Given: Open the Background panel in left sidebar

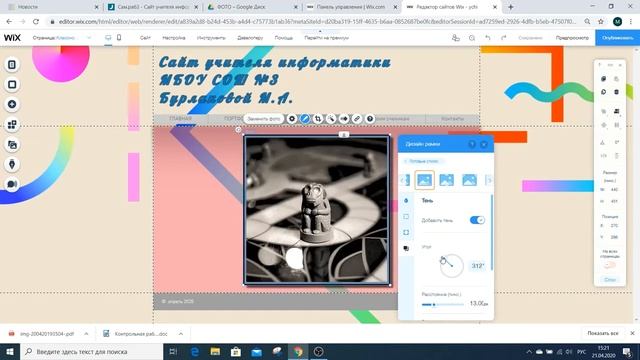Looking at the screenshot, I should click(x=12, y=84).
